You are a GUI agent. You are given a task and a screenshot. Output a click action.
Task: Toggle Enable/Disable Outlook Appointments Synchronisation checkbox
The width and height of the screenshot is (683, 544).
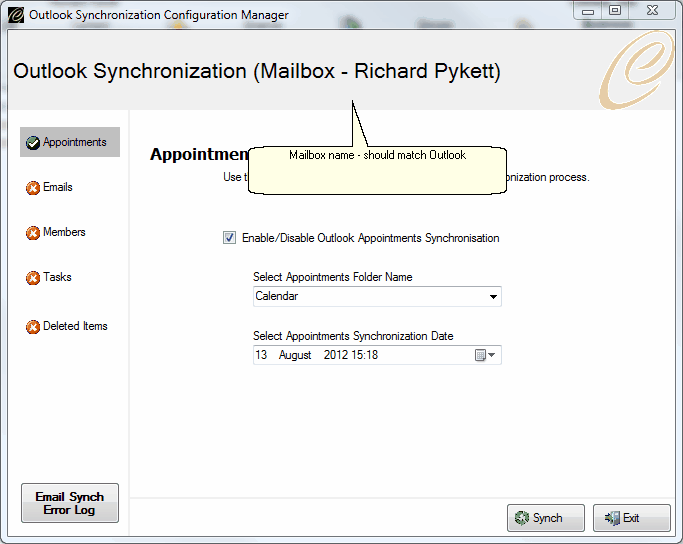point(230,238)
